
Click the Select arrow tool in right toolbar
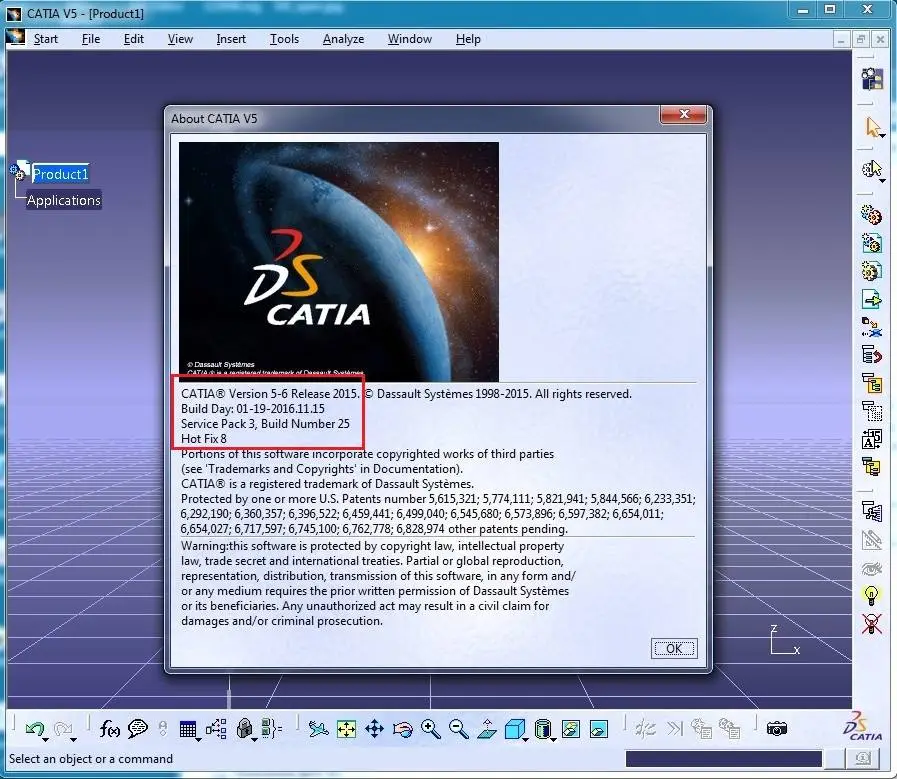pyautogui.click(x=871, y=126)
